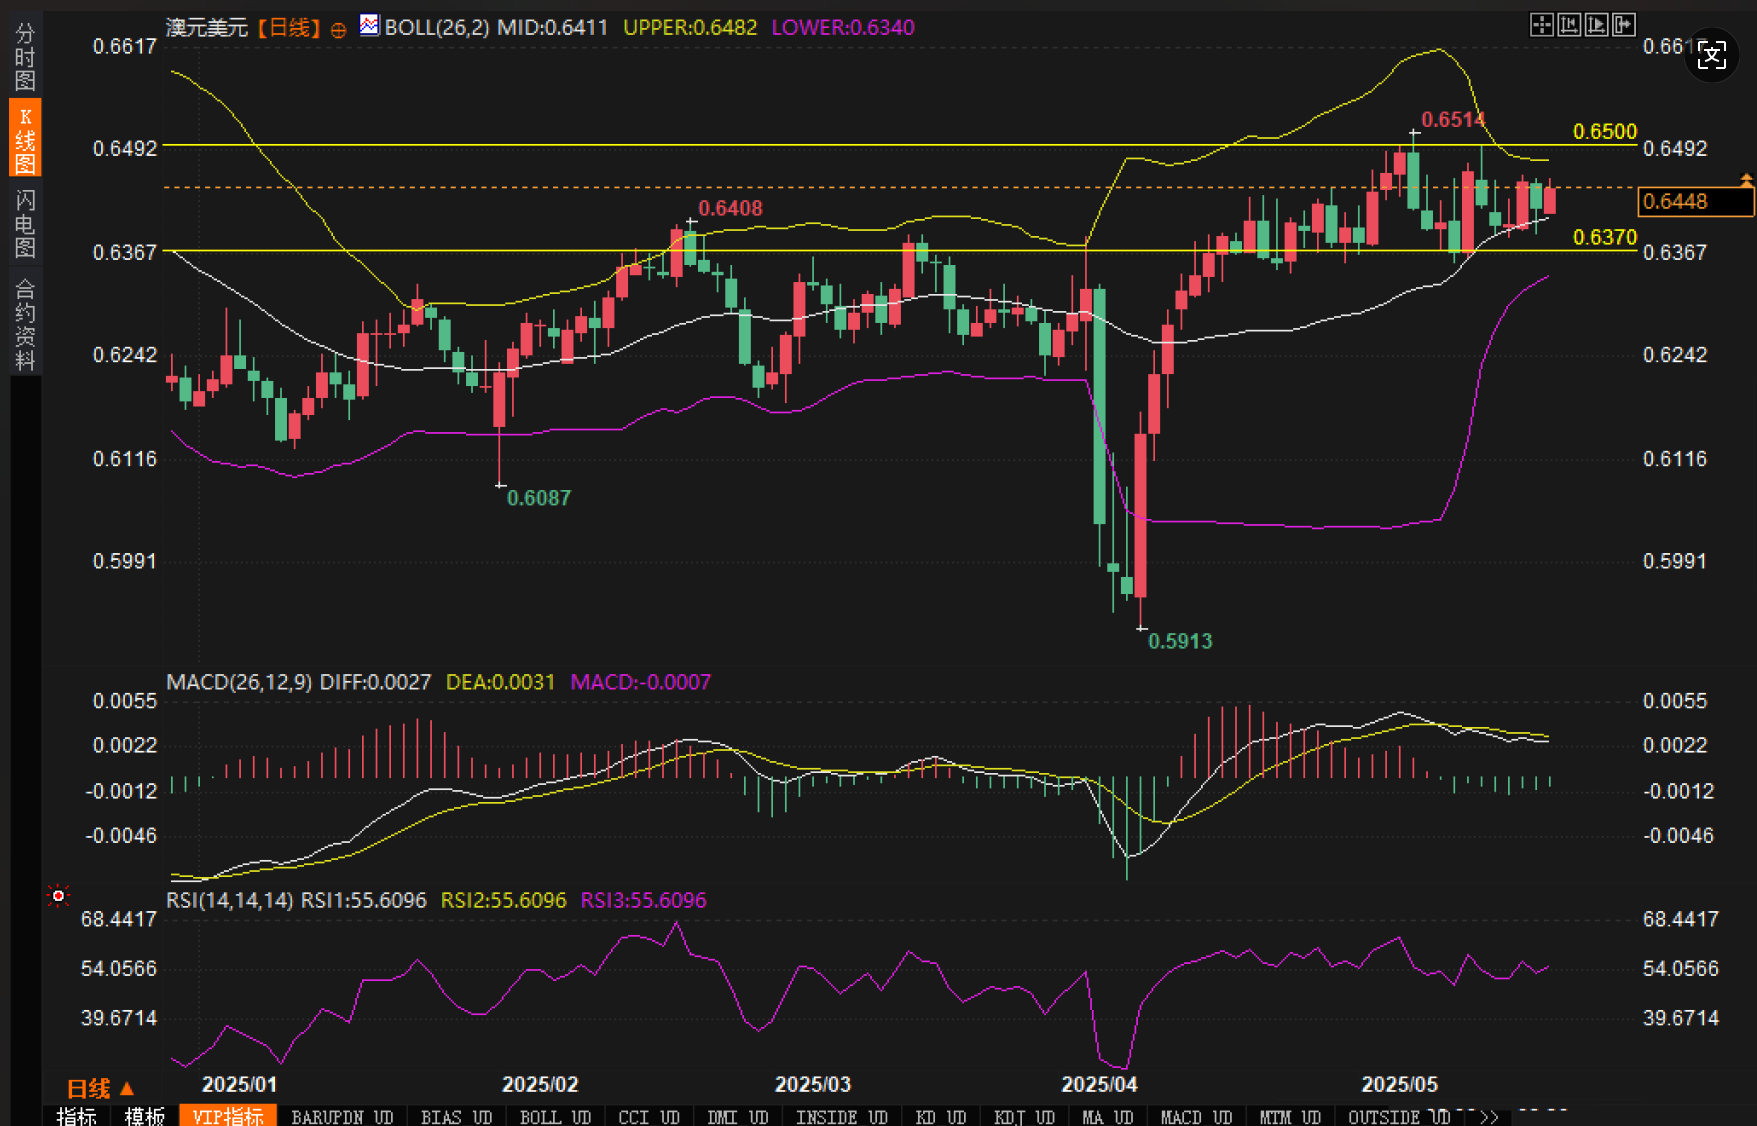Click the MID:0.6411 value

click(x=552, y=28)
